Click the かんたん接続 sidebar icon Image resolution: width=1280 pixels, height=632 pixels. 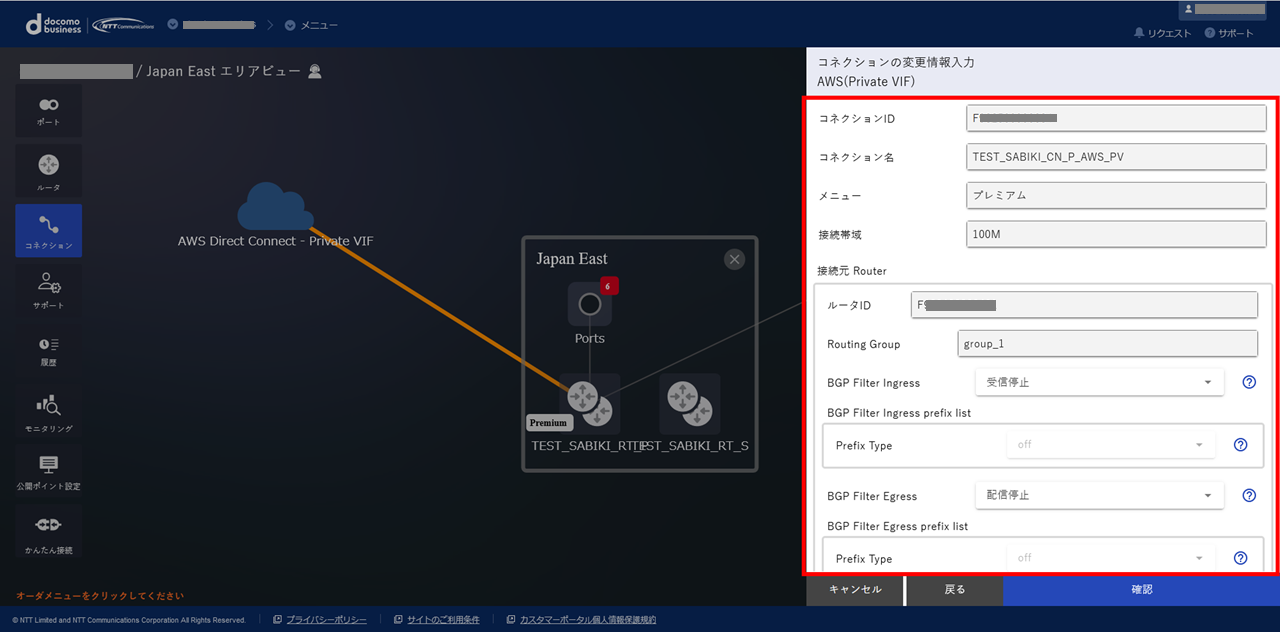point(48,531)
